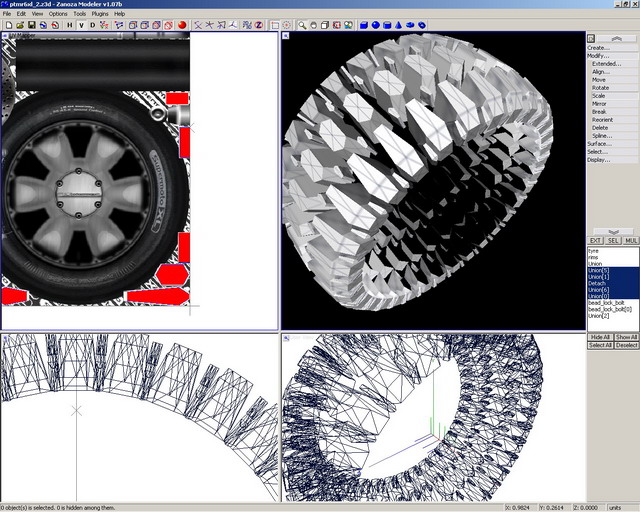Viewport: 640px width, 512px height.
Task: Toggle the D axis lock button
Action: (x=93, y=25)
